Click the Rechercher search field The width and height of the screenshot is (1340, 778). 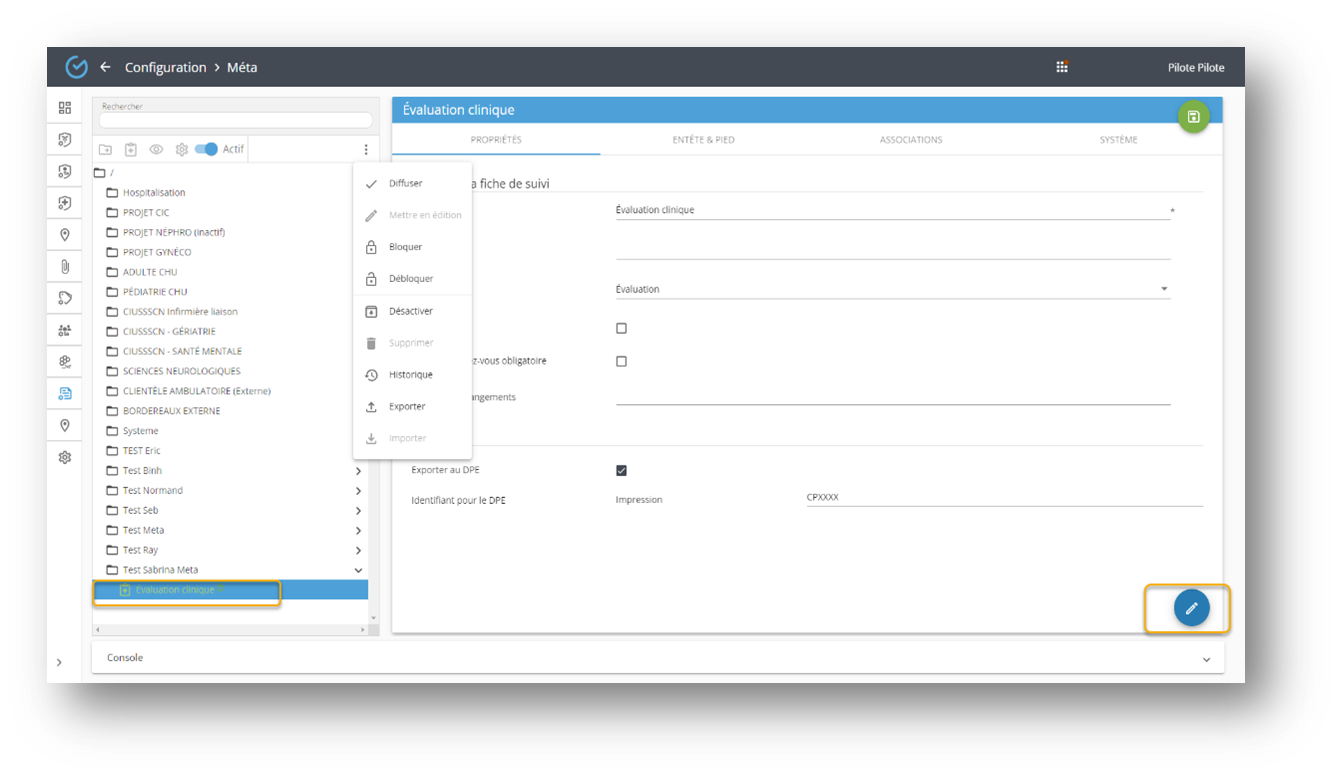(235, 120)
